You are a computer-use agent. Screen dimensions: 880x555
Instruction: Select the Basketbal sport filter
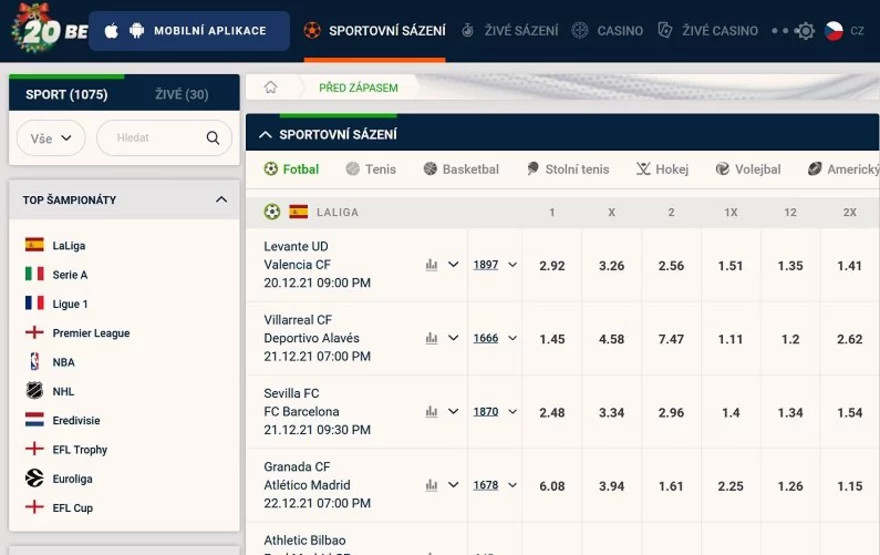(x=461, y=170)
